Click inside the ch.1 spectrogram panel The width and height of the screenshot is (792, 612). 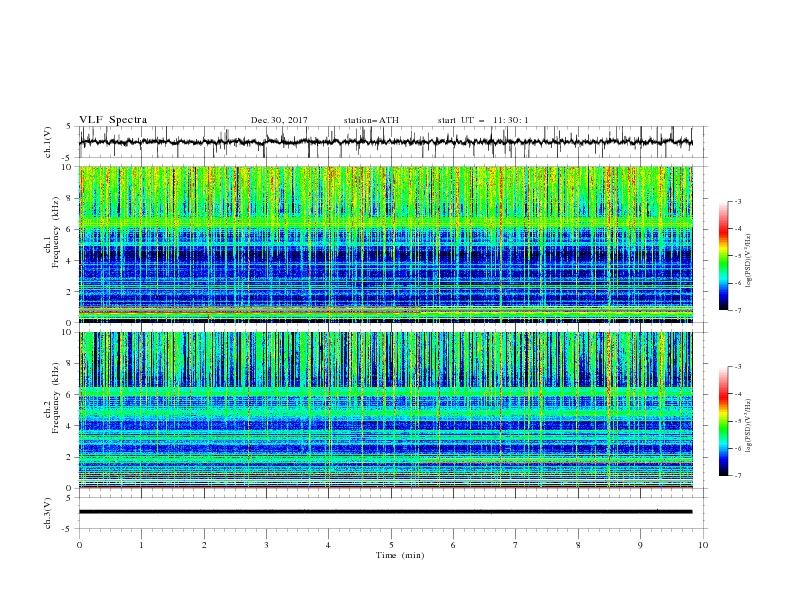[x=386, y=244]
